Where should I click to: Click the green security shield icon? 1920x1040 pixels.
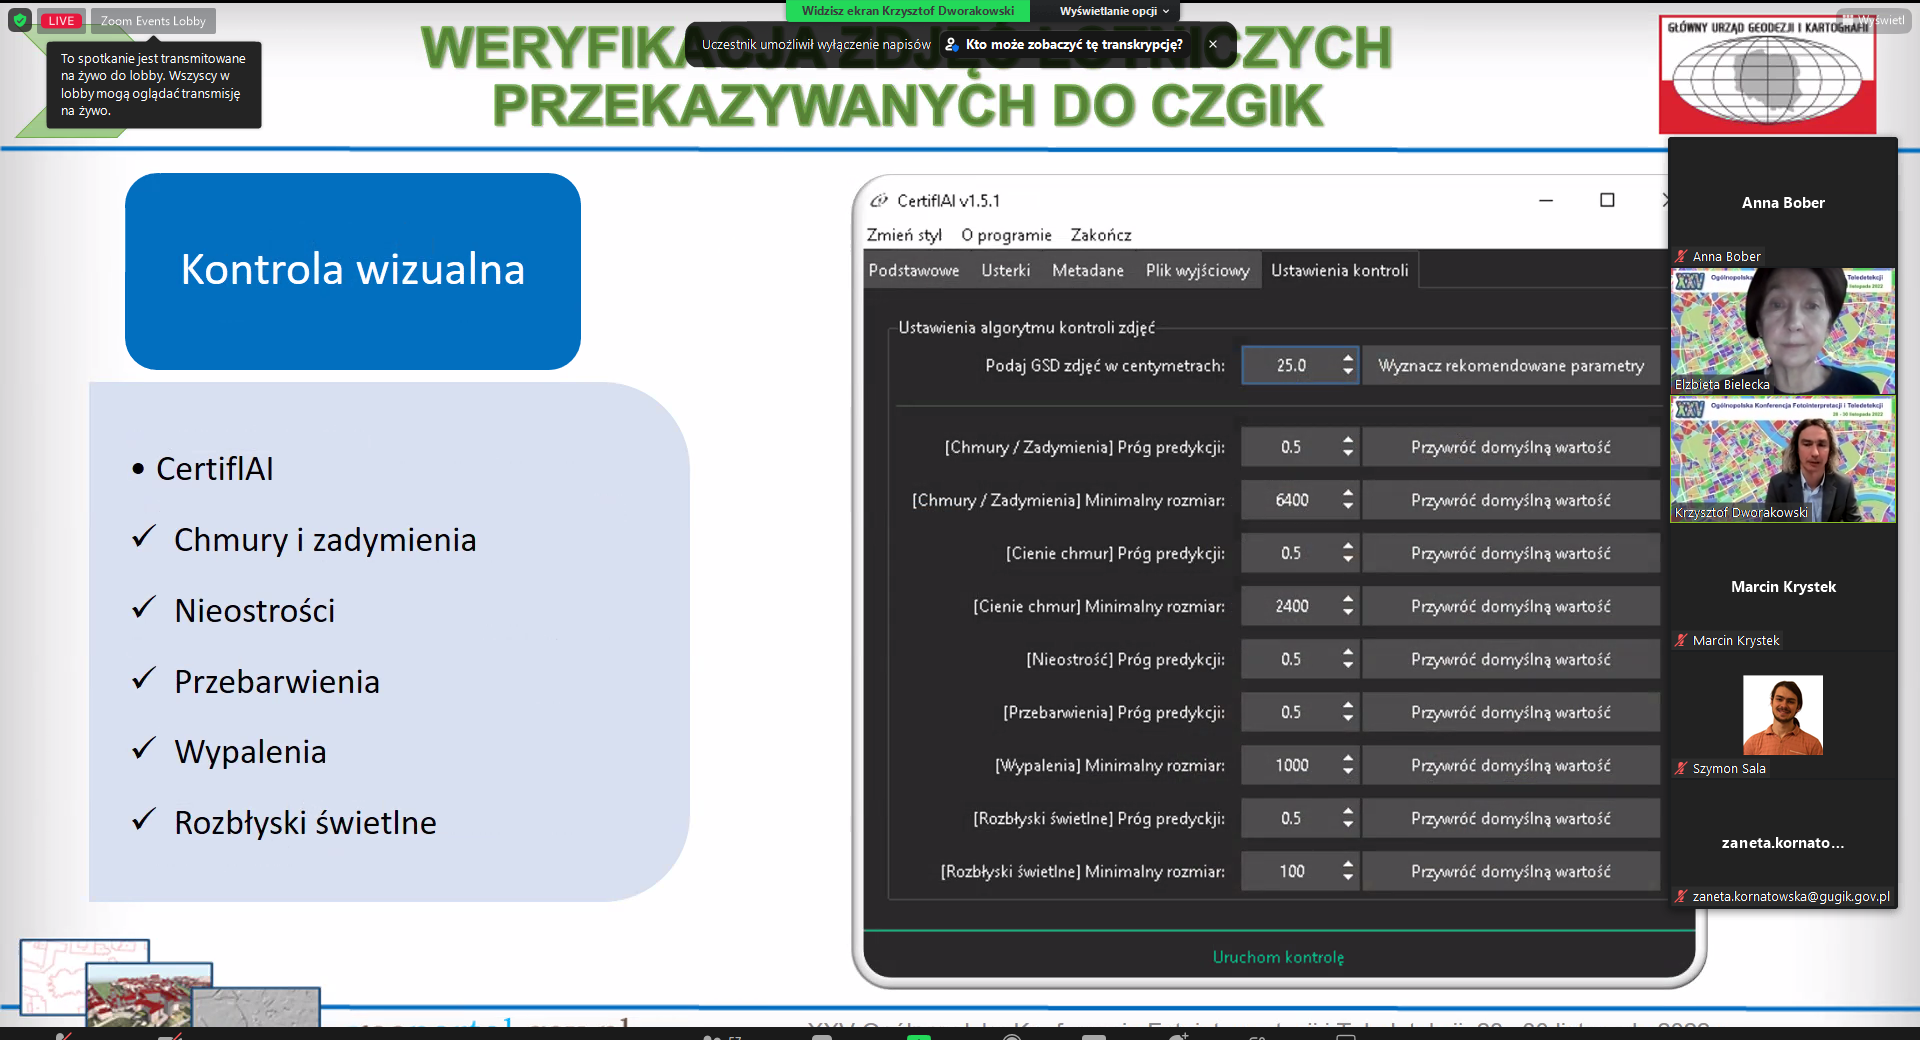[x=20, y=20]
